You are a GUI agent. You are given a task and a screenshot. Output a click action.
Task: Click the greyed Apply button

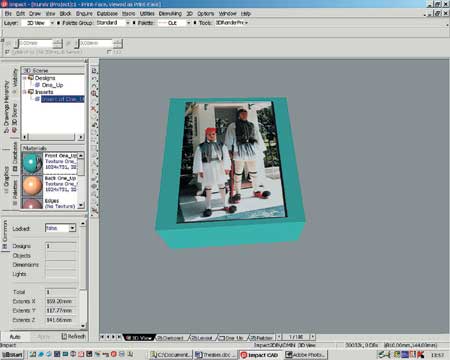44,337
